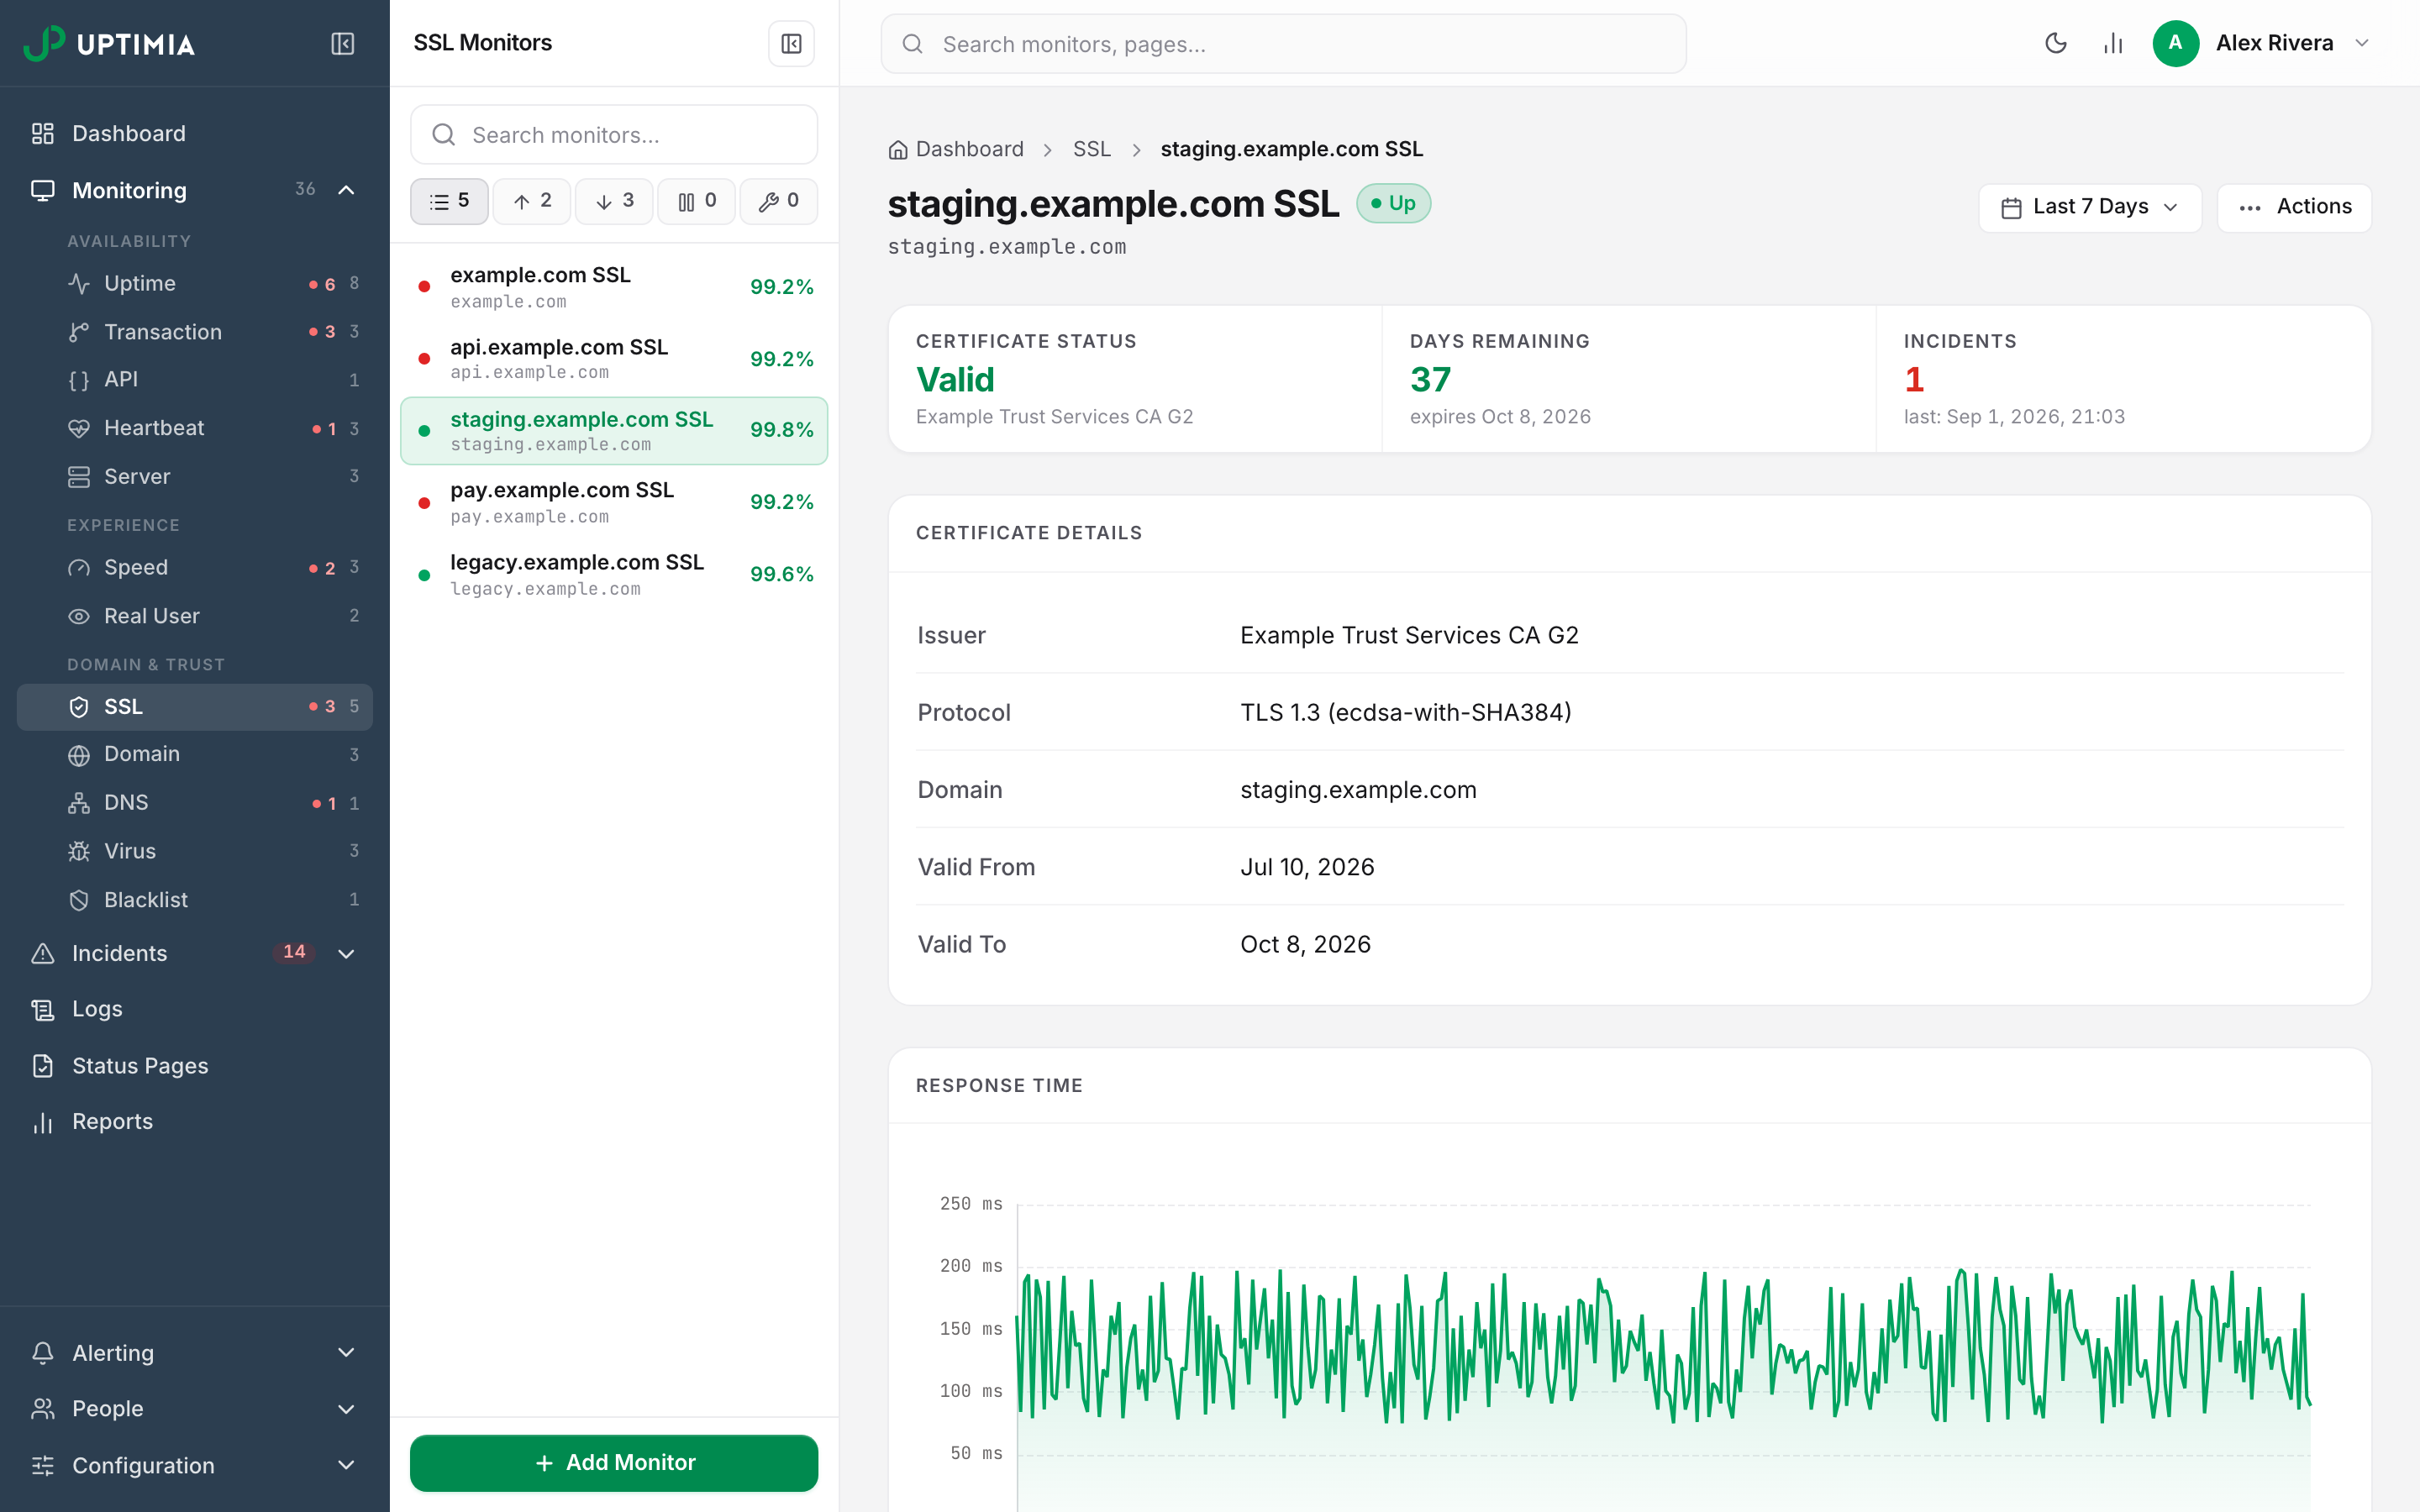Toggle dark mode moon icon
The image size is (2420, 1512).
2055,43
